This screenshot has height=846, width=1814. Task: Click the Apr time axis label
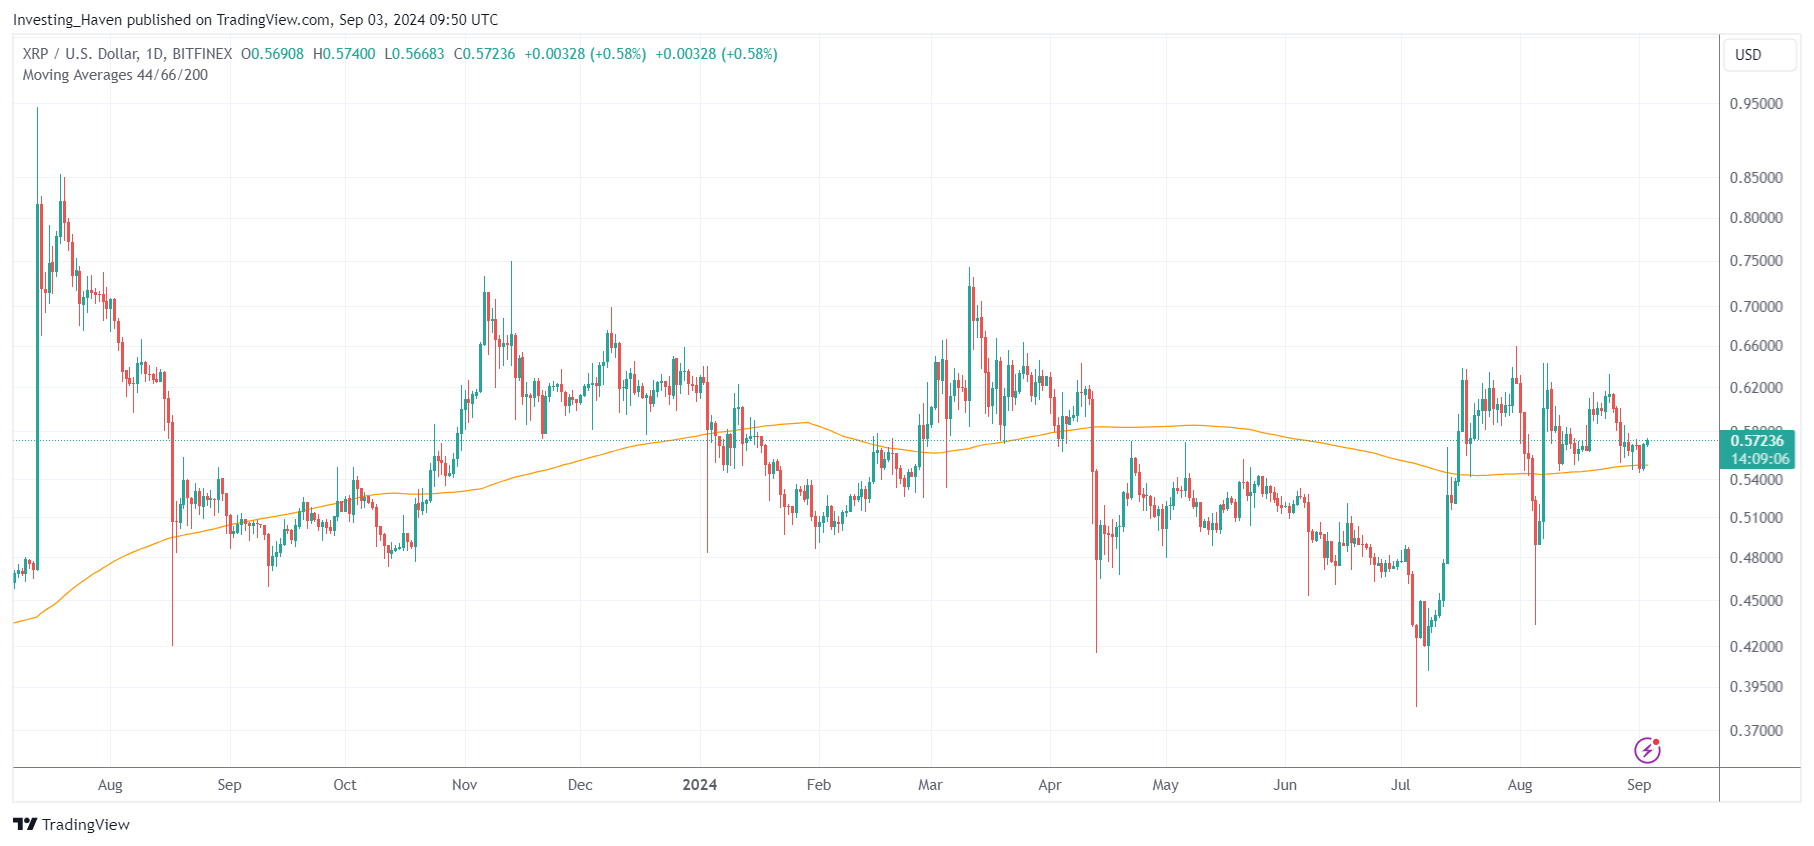pos(1050,785)
